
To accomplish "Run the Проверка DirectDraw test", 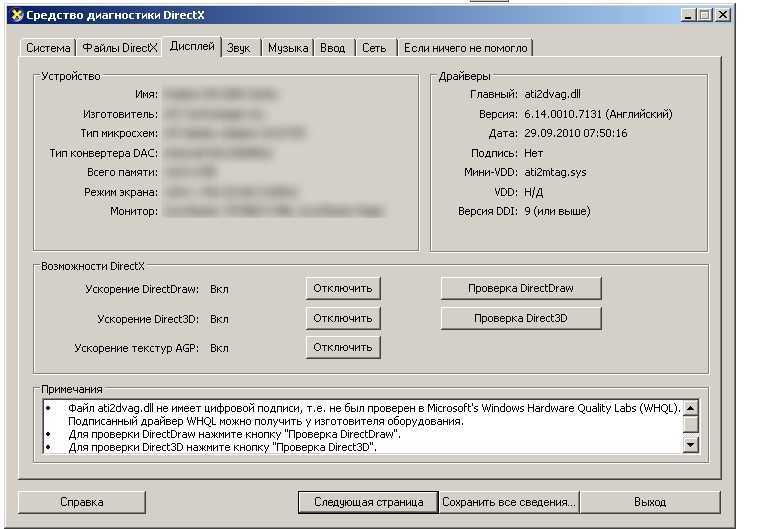I will click(x=521, y=288).
